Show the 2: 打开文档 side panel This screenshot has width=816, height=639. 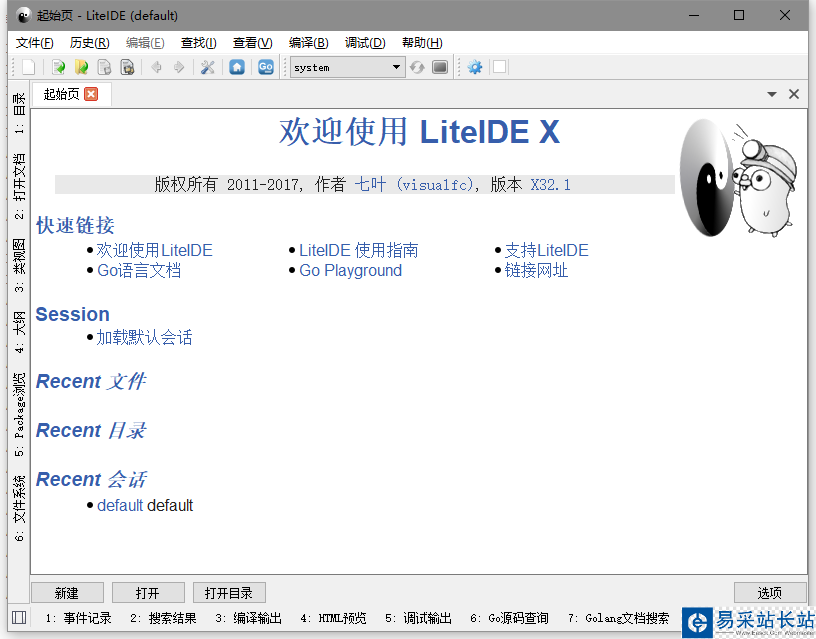19,186
